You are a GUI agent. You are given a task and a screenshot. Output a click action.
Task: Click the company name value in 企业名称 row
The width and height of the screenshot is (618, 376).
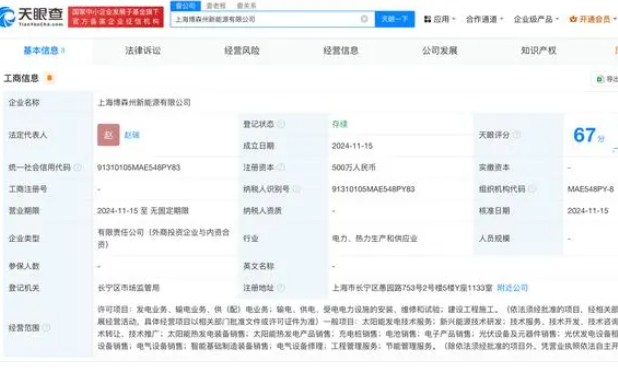click(x=144, y=102)
